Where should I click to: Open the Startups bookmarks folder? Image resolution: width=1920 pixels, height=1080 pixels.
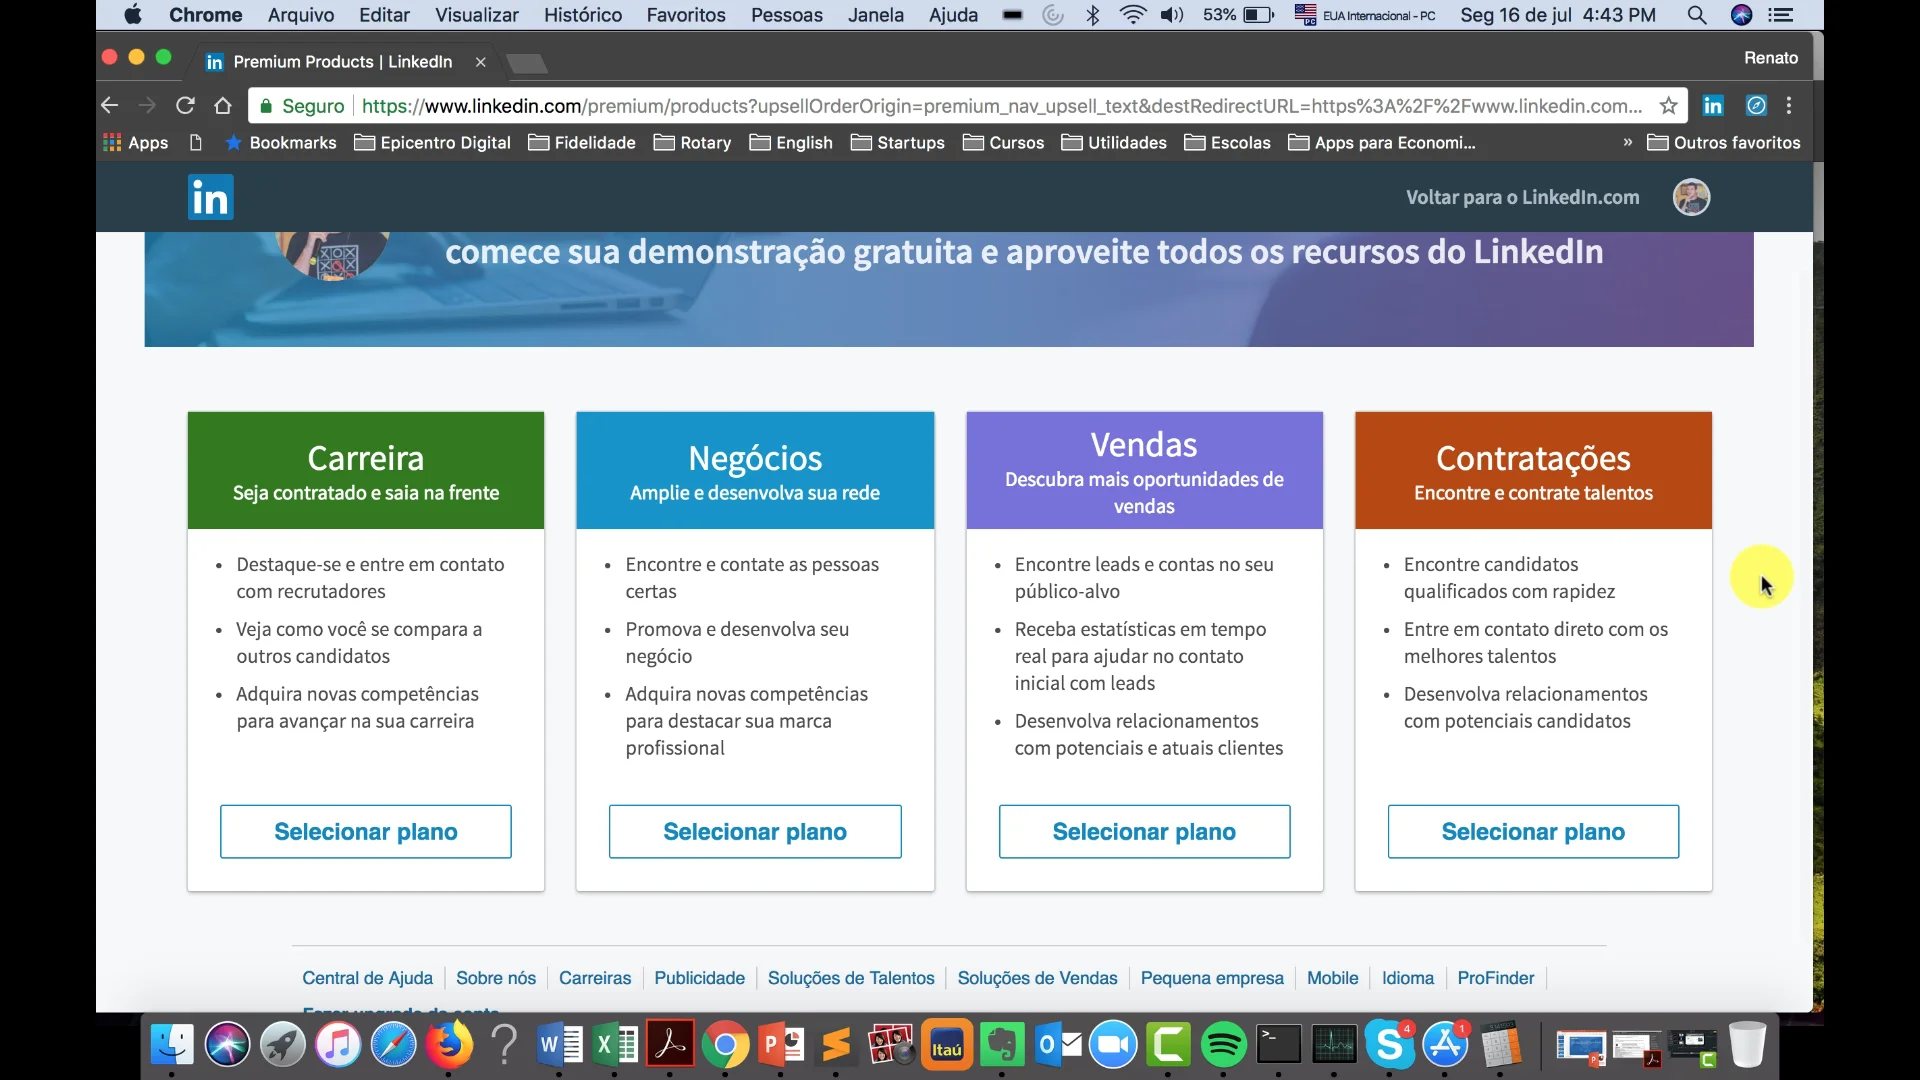[898, 143]
